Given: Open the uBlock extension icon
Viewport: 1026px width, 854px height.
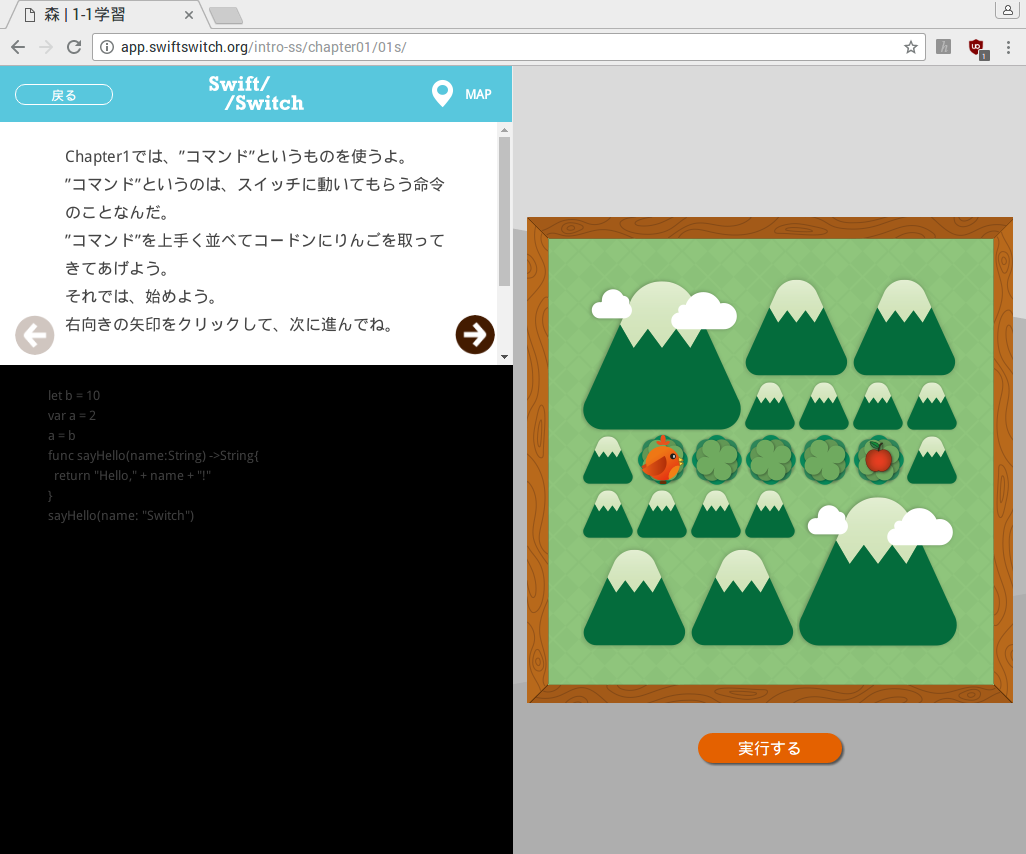Looking at the screenshot, I should [x=977, y=47].
